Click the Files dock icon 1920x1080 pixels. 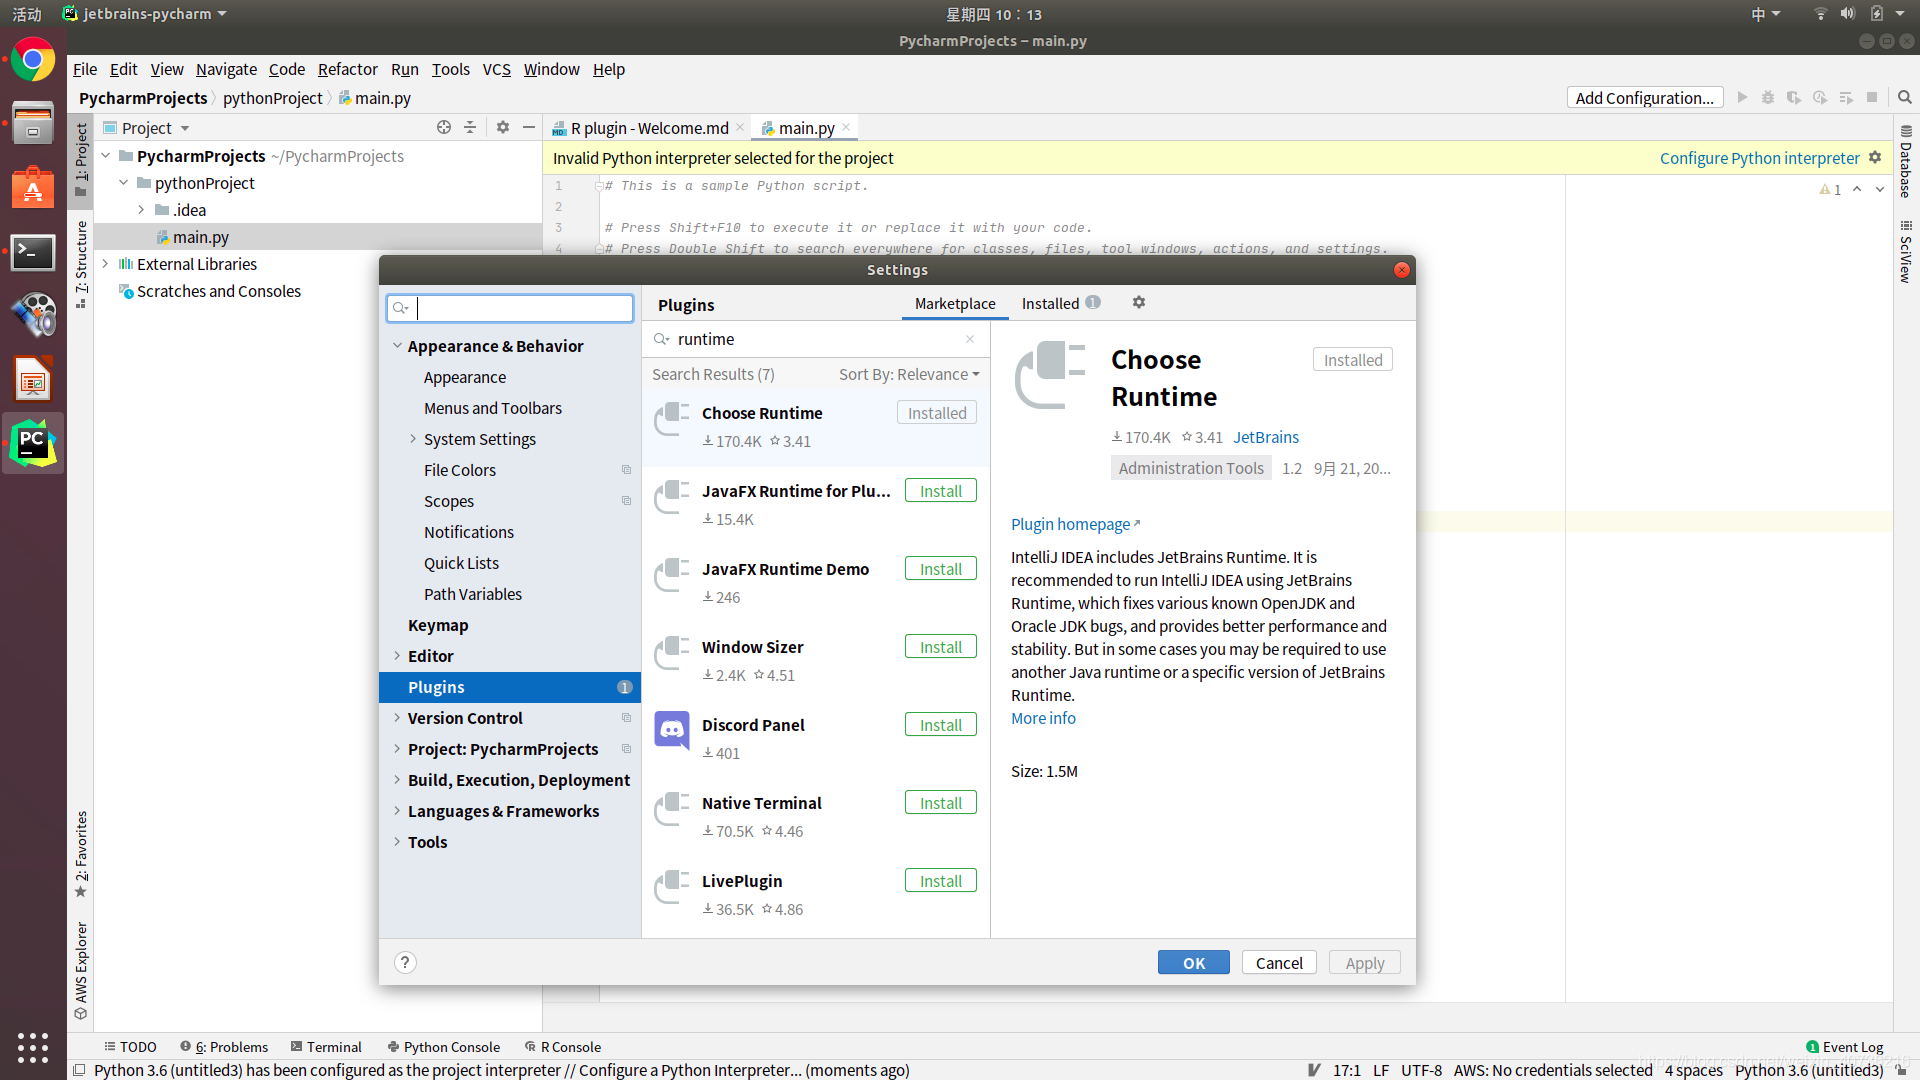click(x=33, y=125)
